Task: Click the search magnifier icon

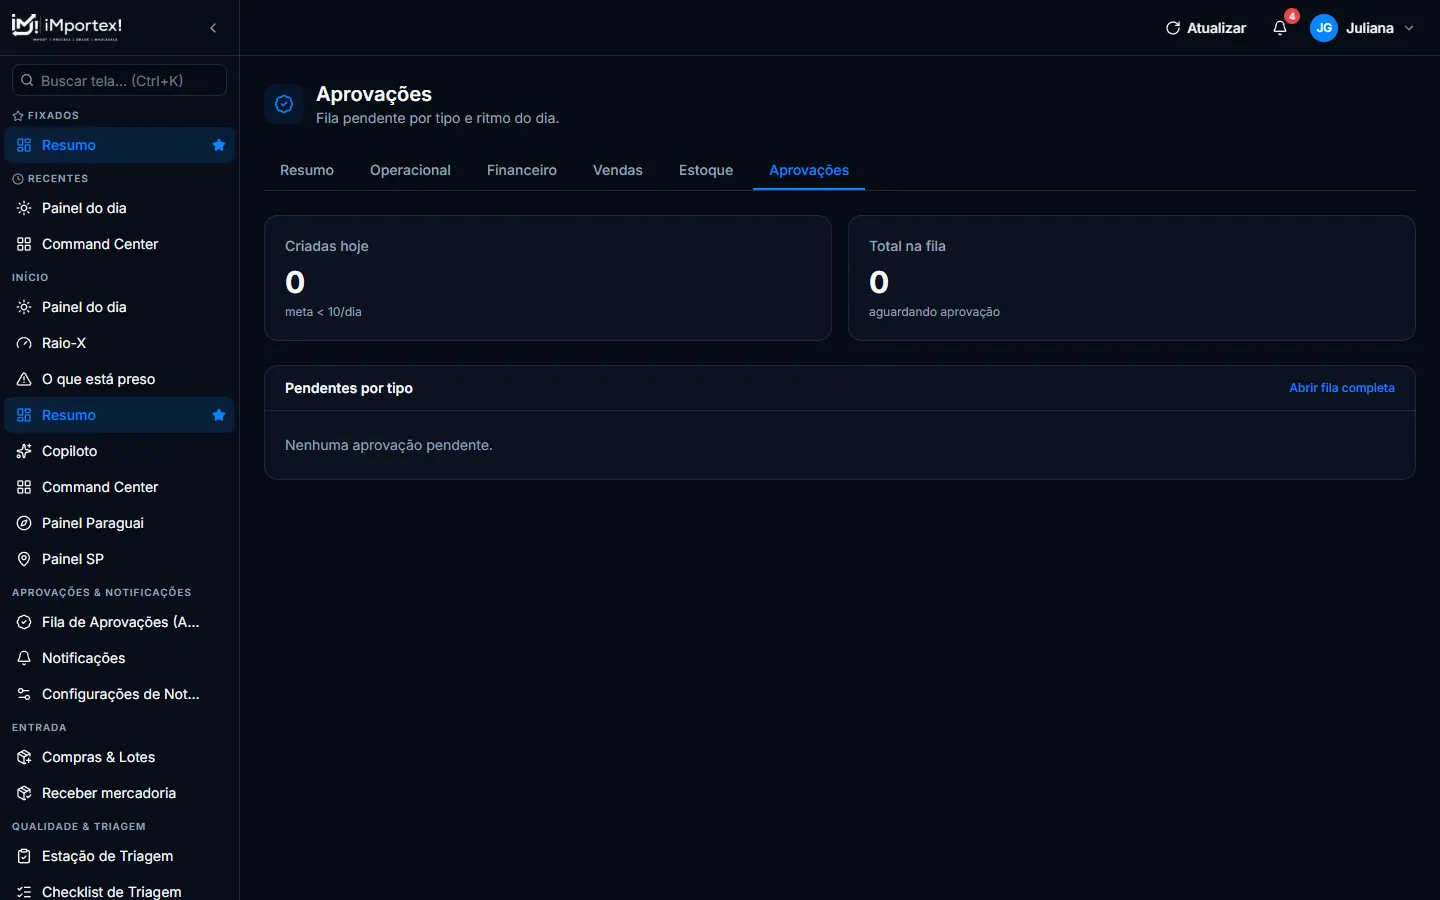Action: (28, 80)
